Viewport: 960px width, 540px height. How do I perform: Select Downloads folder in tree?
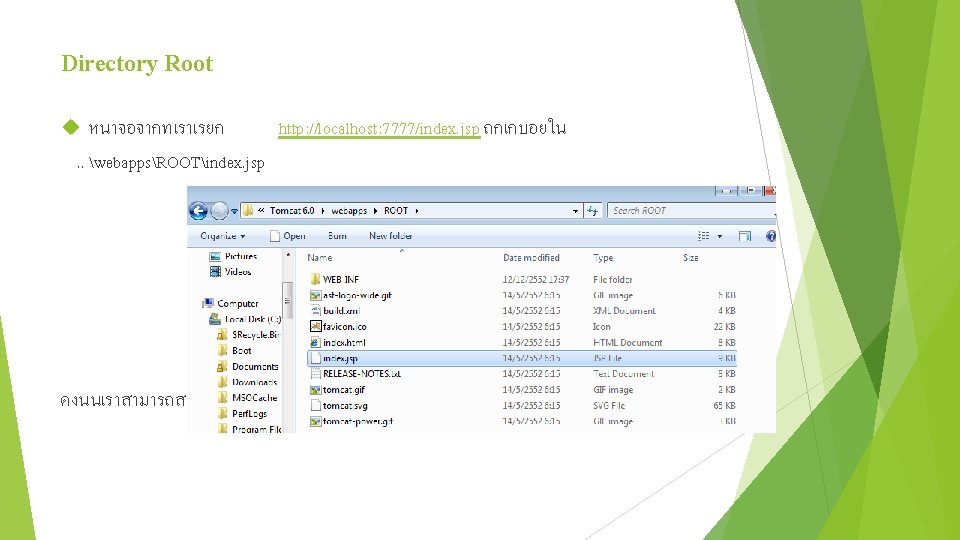click(x=255, y=382)
